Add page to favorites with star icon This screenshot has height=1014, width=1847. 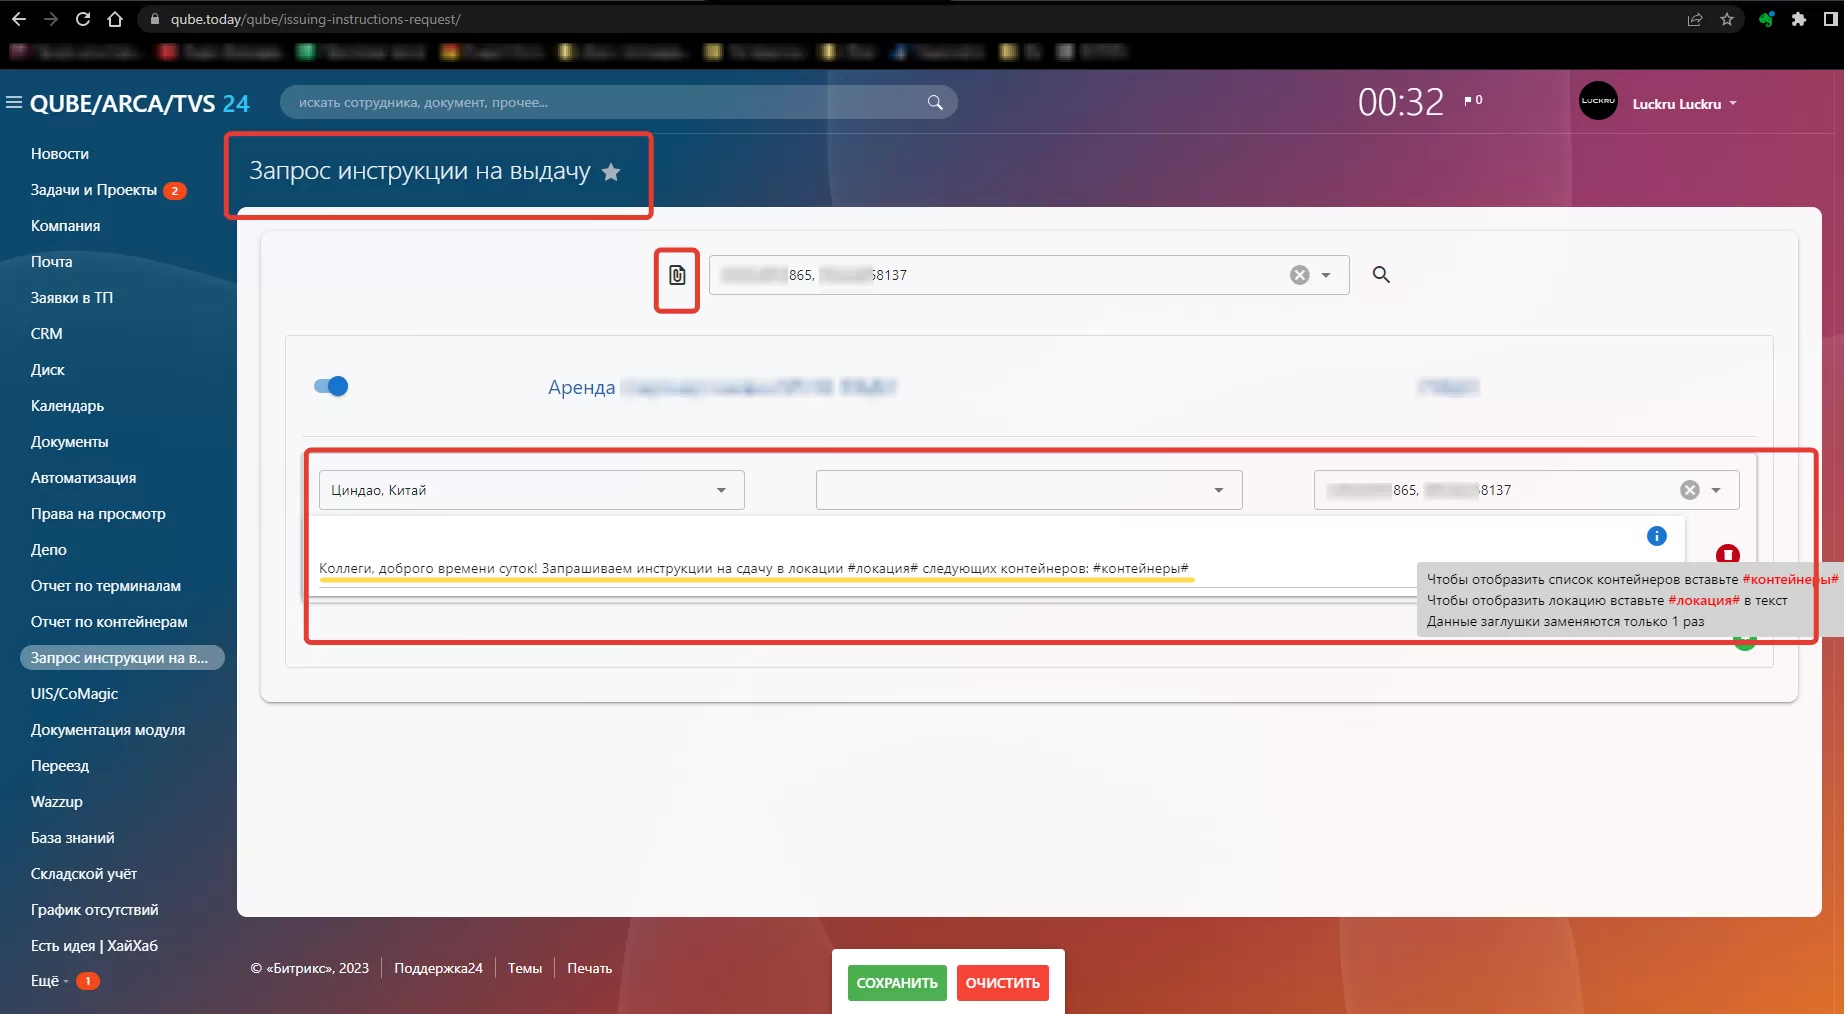point(611,172)
